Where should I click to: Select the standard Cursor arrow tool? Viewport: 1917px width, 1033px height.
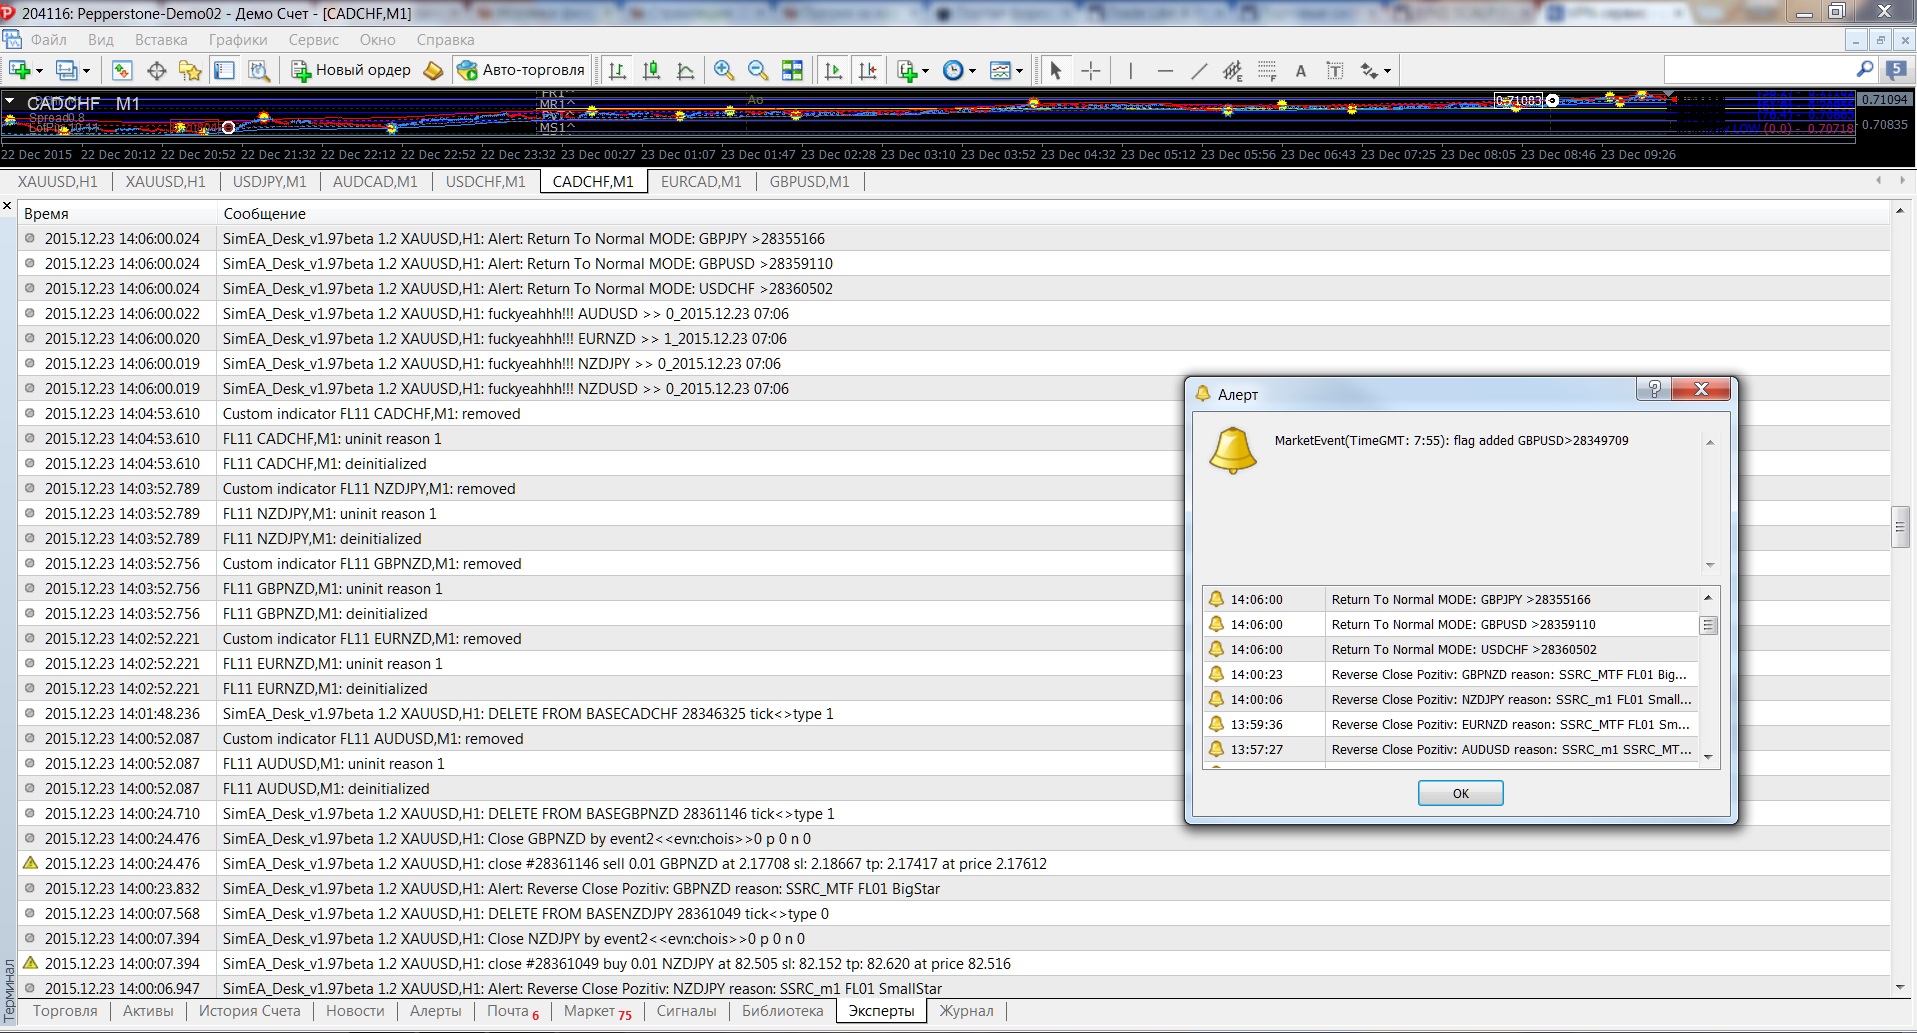tap(1056, 70)
